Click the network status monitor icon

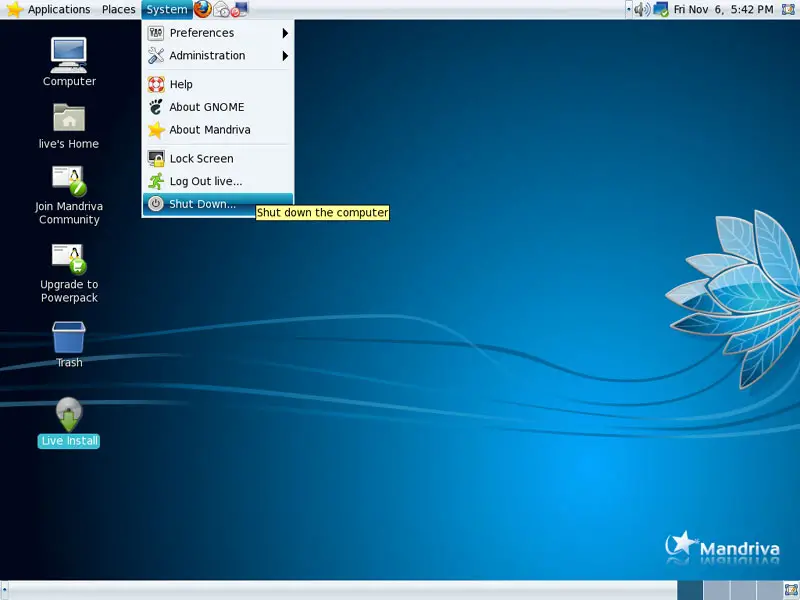(661, 9)
